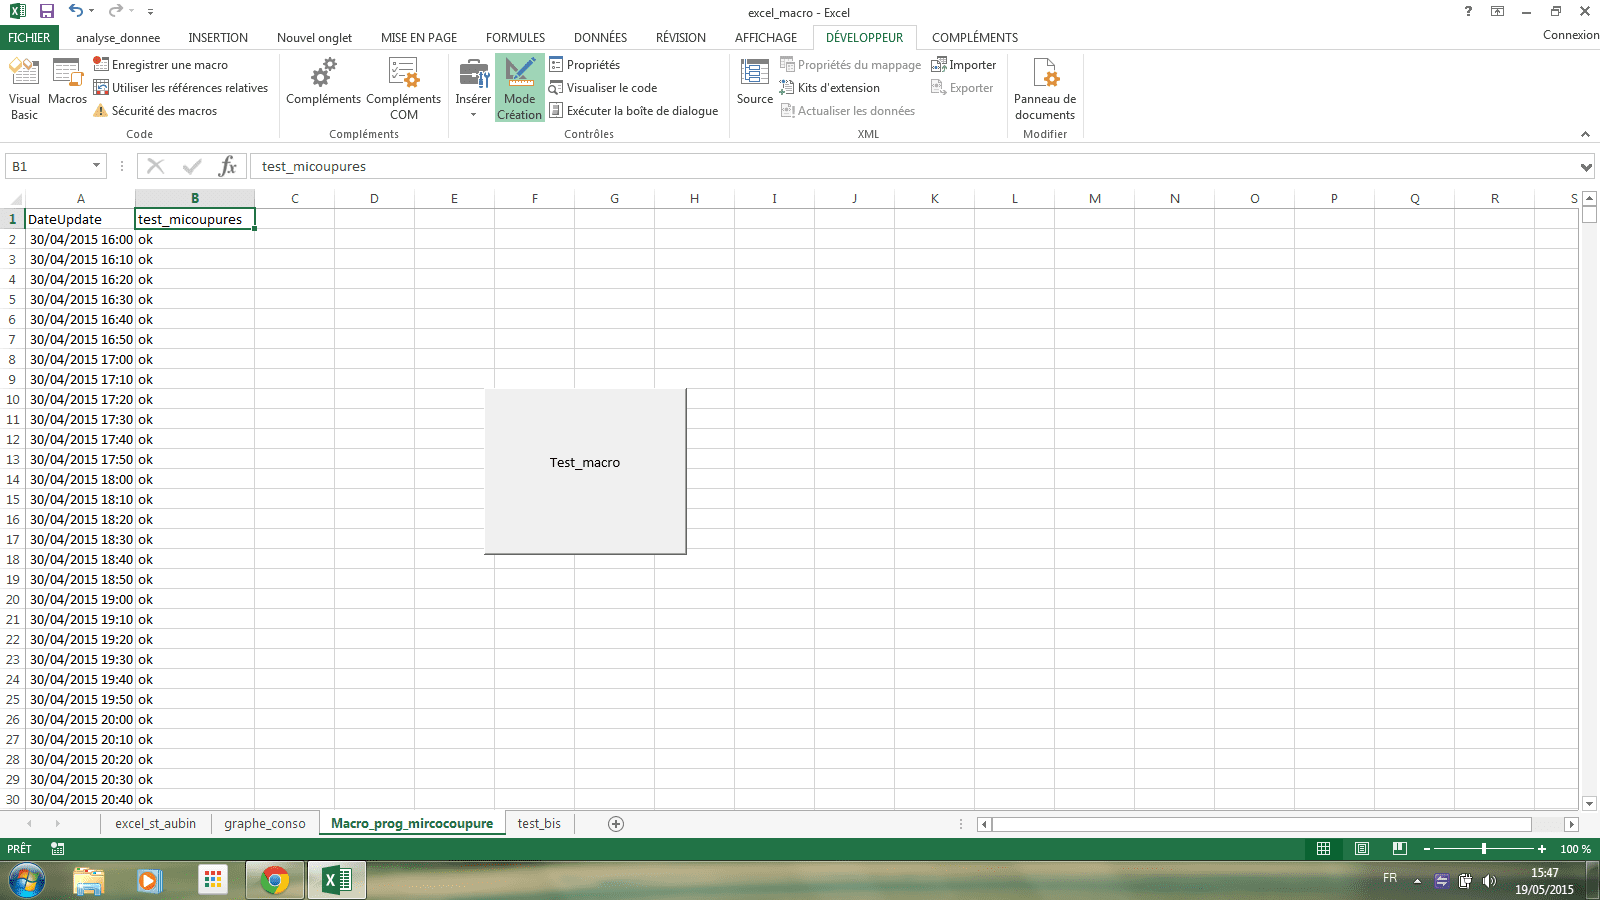The width and height of the screenshot is (1600, 900).
Task: Open the Name Box dropdown
Action: pos(96,166)
